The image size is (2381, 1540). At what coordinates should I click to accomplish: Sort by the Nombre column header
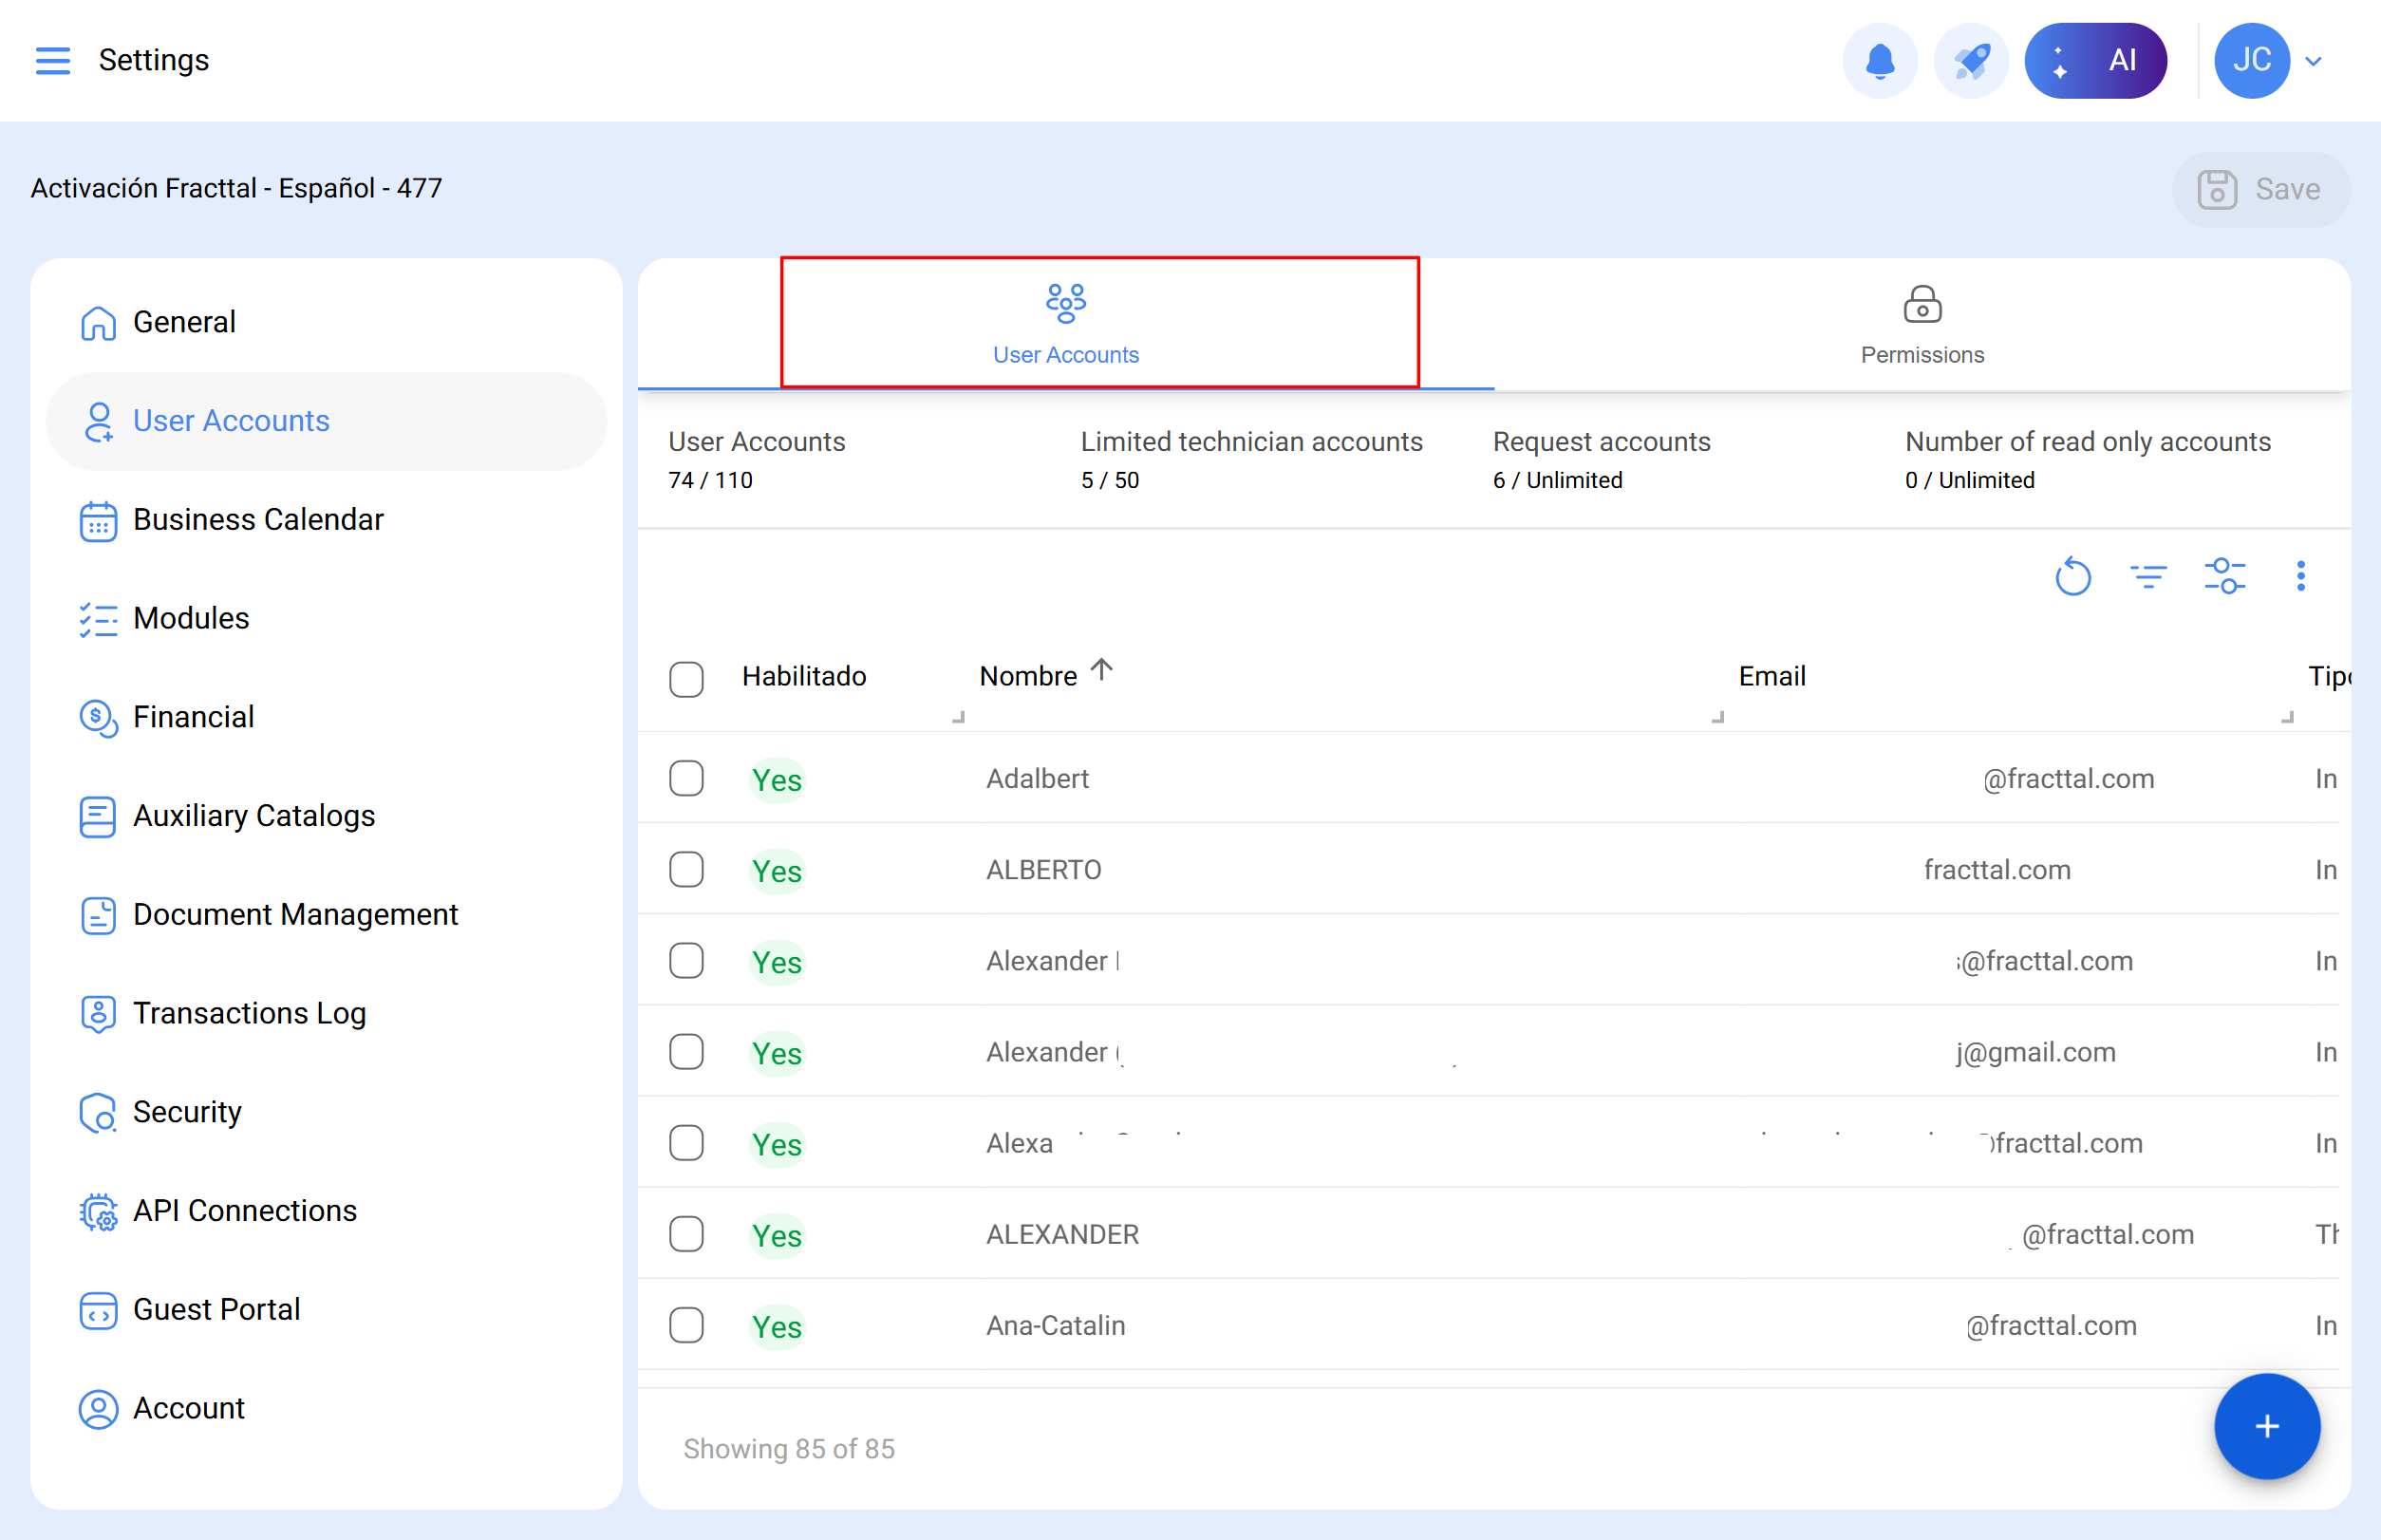[x=1028, y=677]
